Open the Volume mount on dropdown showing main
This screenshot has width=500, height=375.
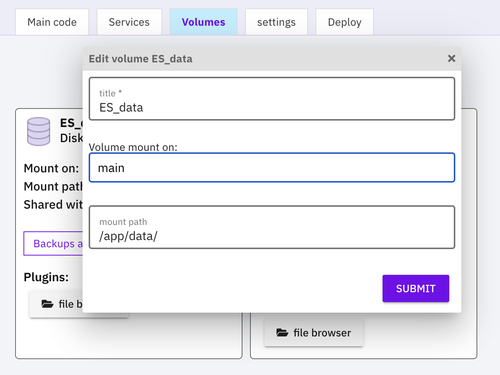click(272, 168)
